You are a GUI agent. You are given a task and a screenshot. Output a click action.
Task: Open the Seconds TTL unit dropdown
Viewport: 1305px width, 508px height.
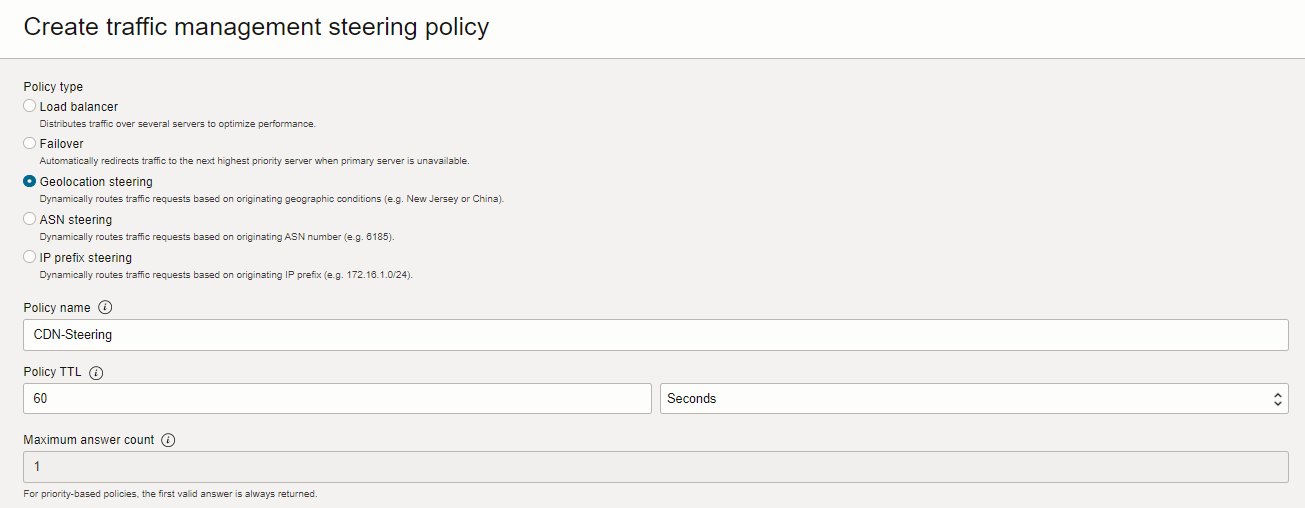coord(973,398)
